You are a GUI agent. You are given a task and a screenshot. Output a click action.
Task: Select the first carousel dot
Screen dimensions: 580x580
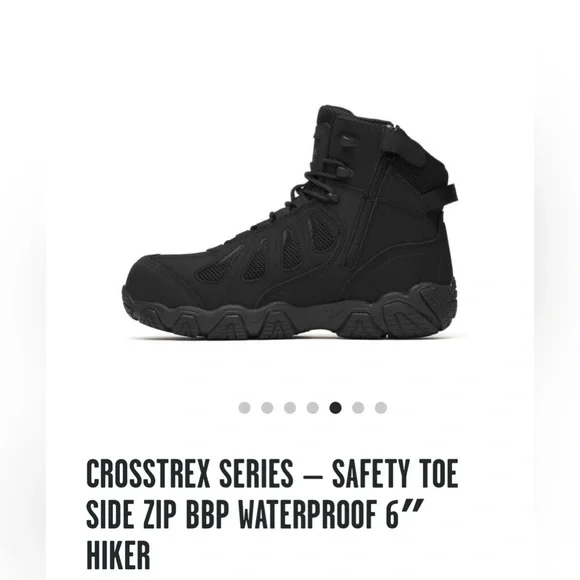click(244, 408)
